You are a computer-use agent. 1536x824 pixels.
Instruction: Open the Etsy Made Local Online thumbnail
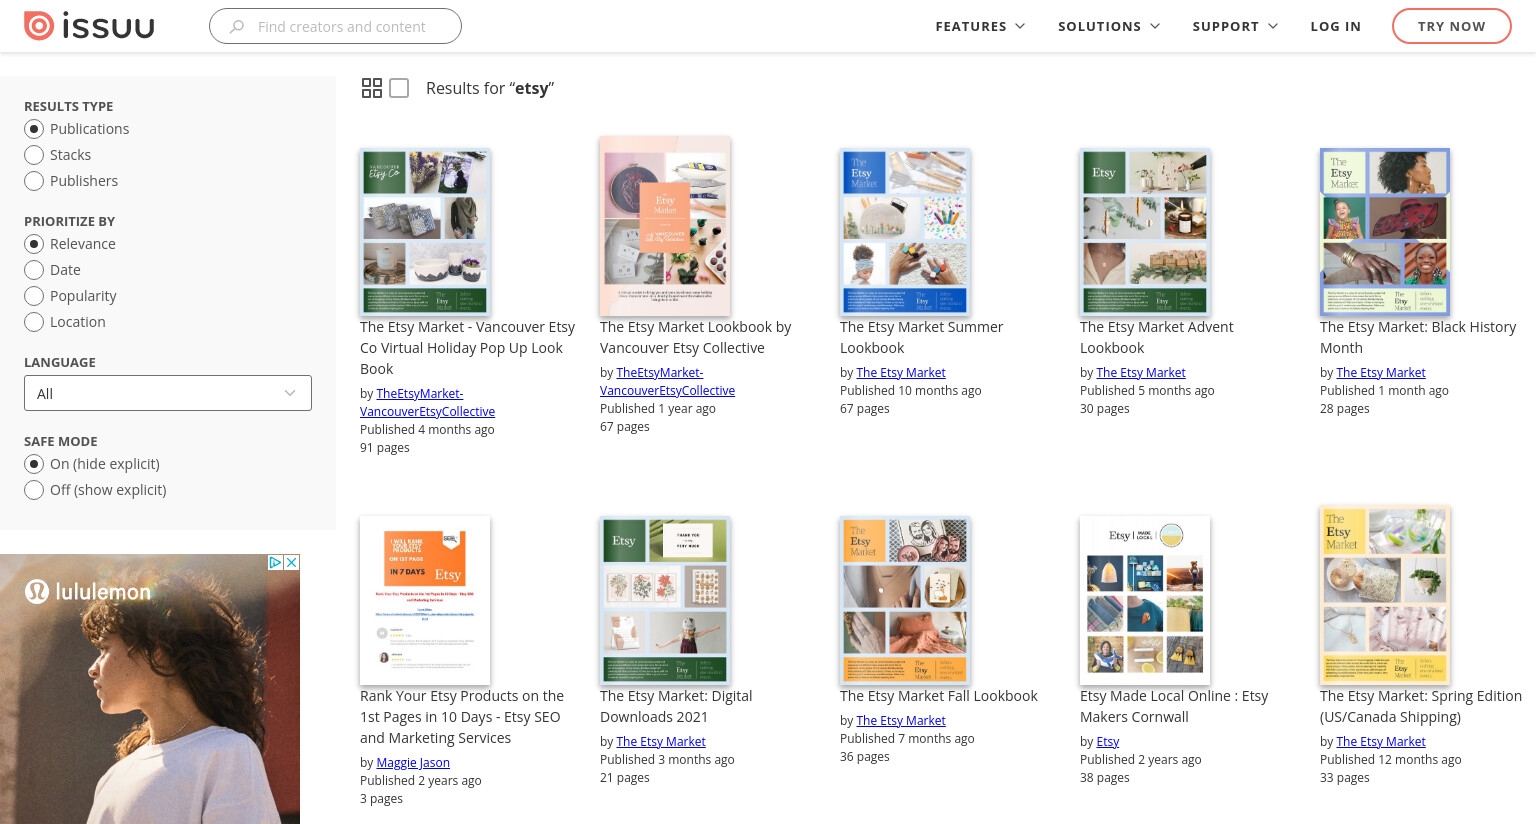pos(1145,600)
